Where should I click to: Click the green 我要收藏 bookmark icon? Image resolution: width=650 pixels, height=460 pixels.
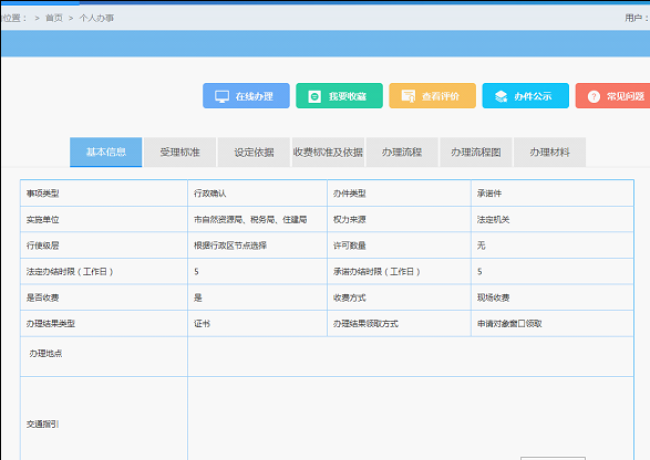pos(314,97)
